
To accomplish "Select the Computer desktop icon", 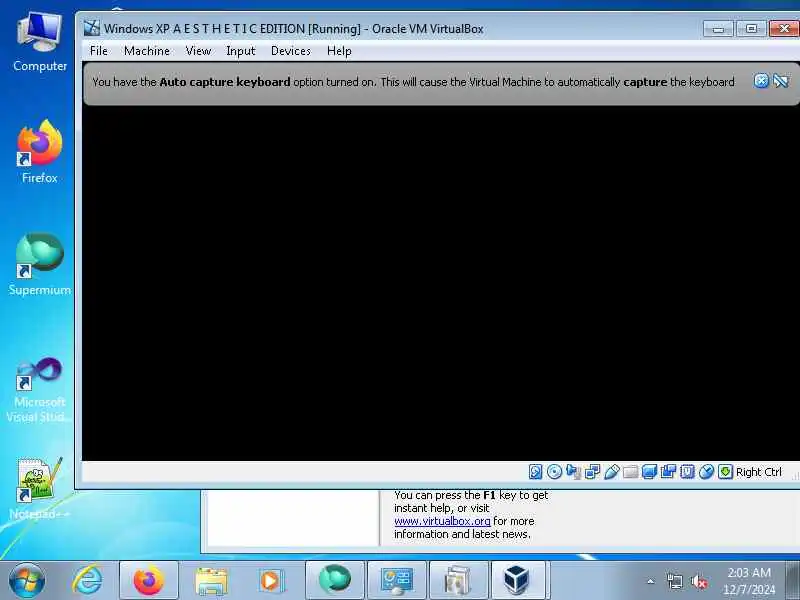I will pyautogui.click(x=40, y=42).
